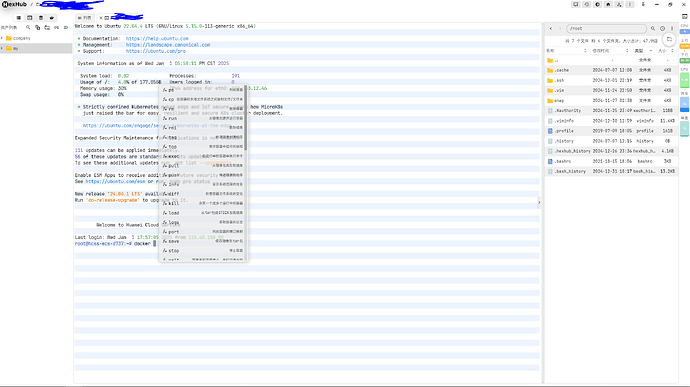
Task: Click the /root path input field
Action: (x=606, y=29)
